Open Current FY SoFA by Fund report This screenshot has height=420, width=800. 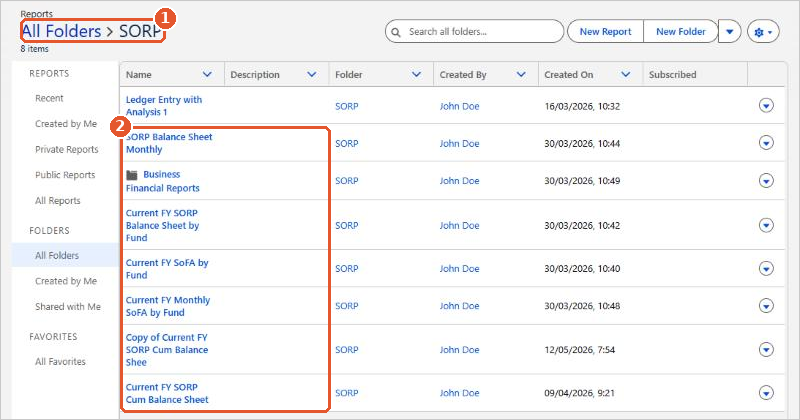167,268
